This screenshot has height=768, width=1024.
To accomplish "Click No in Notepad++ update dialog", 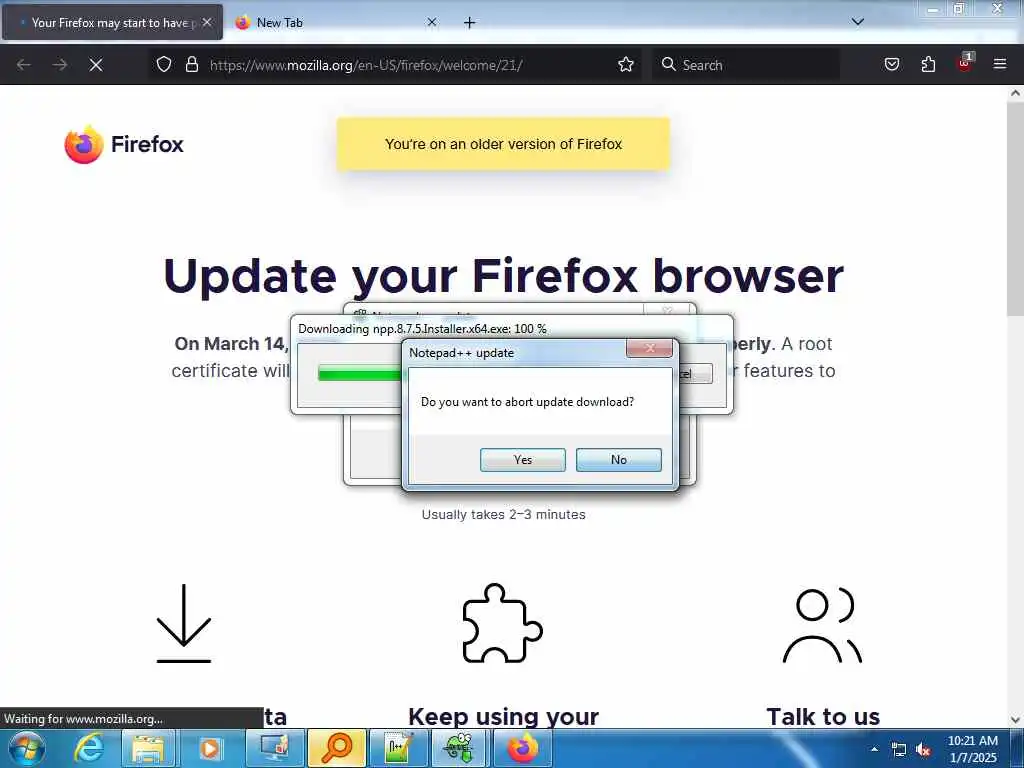I will [618, 460].
